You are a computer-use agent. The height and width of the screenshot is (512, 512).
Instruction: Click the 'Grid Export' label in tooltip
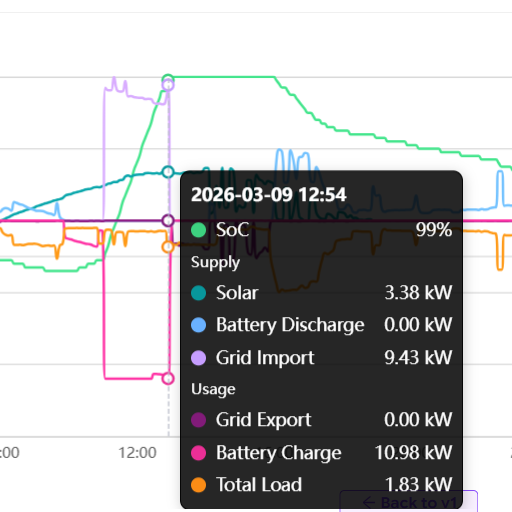coord(263,420)
